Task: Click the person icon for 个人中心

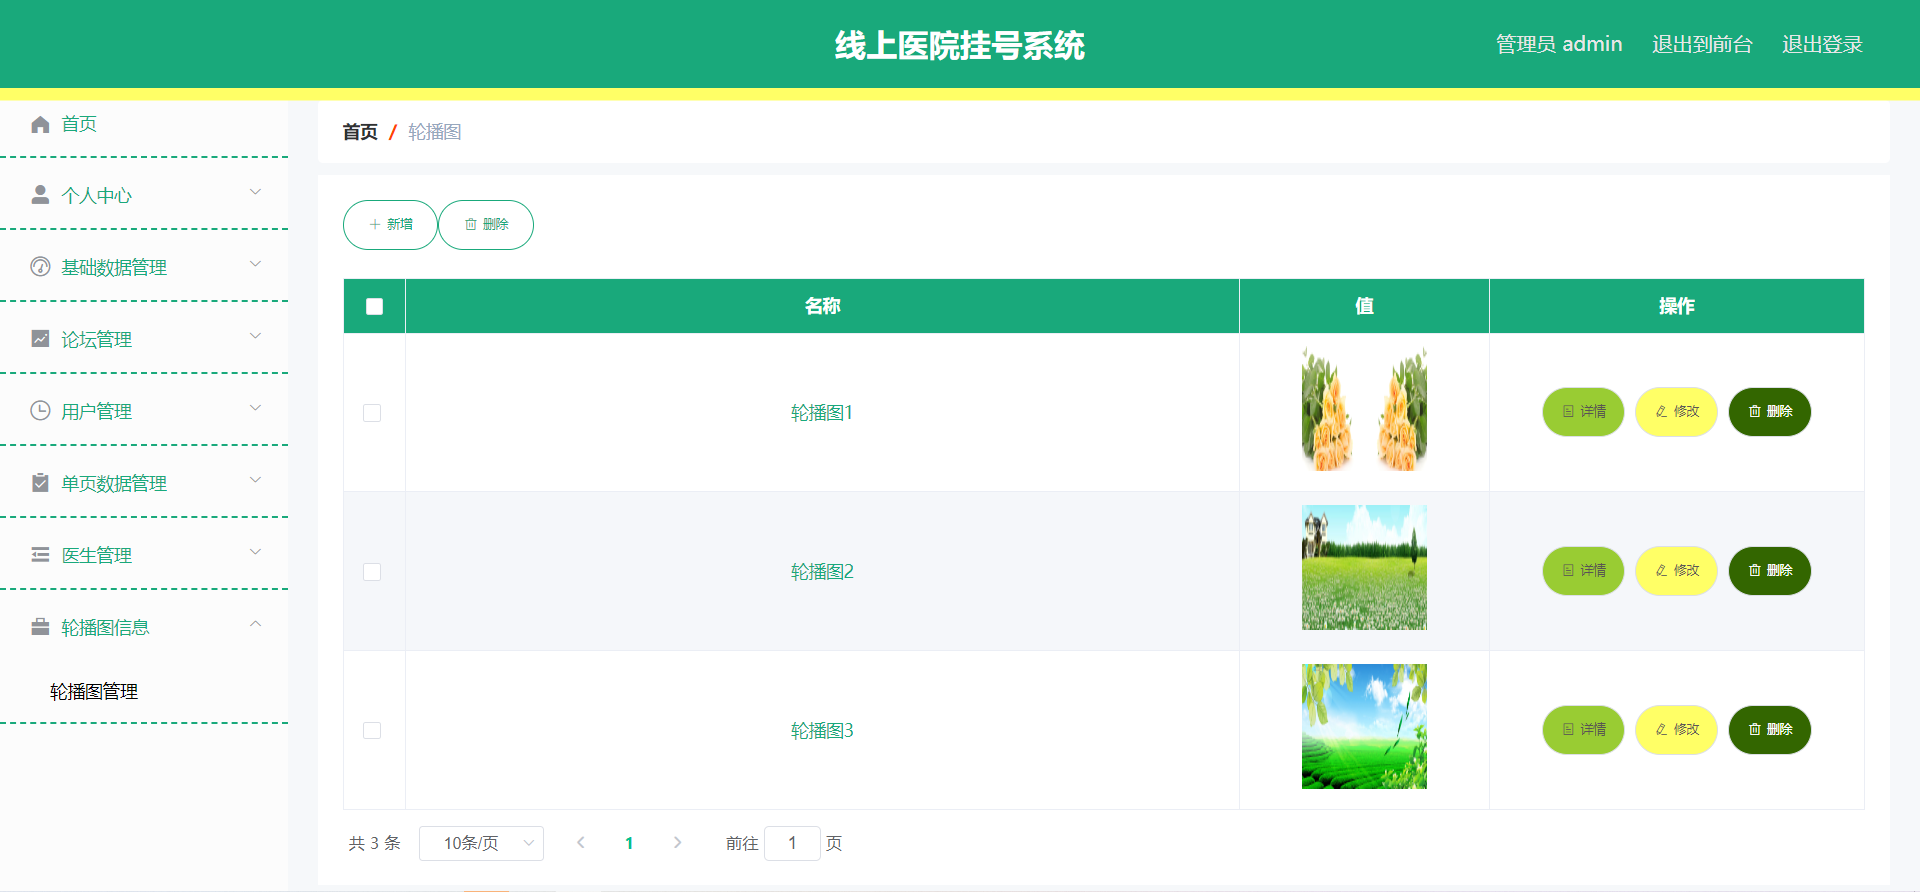Action: pyautogui.click(x=40, y=195)
